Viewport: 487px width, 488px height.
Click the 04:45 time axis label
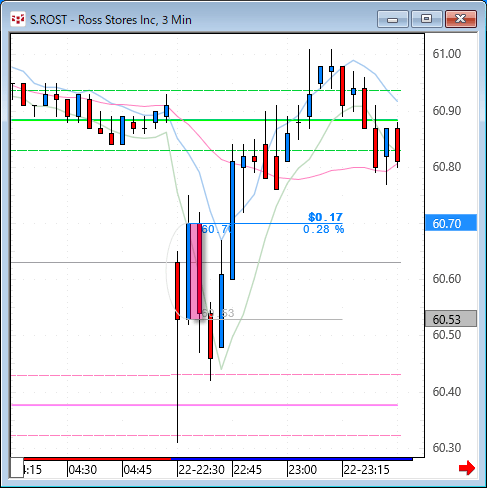(x=137, y=469)
